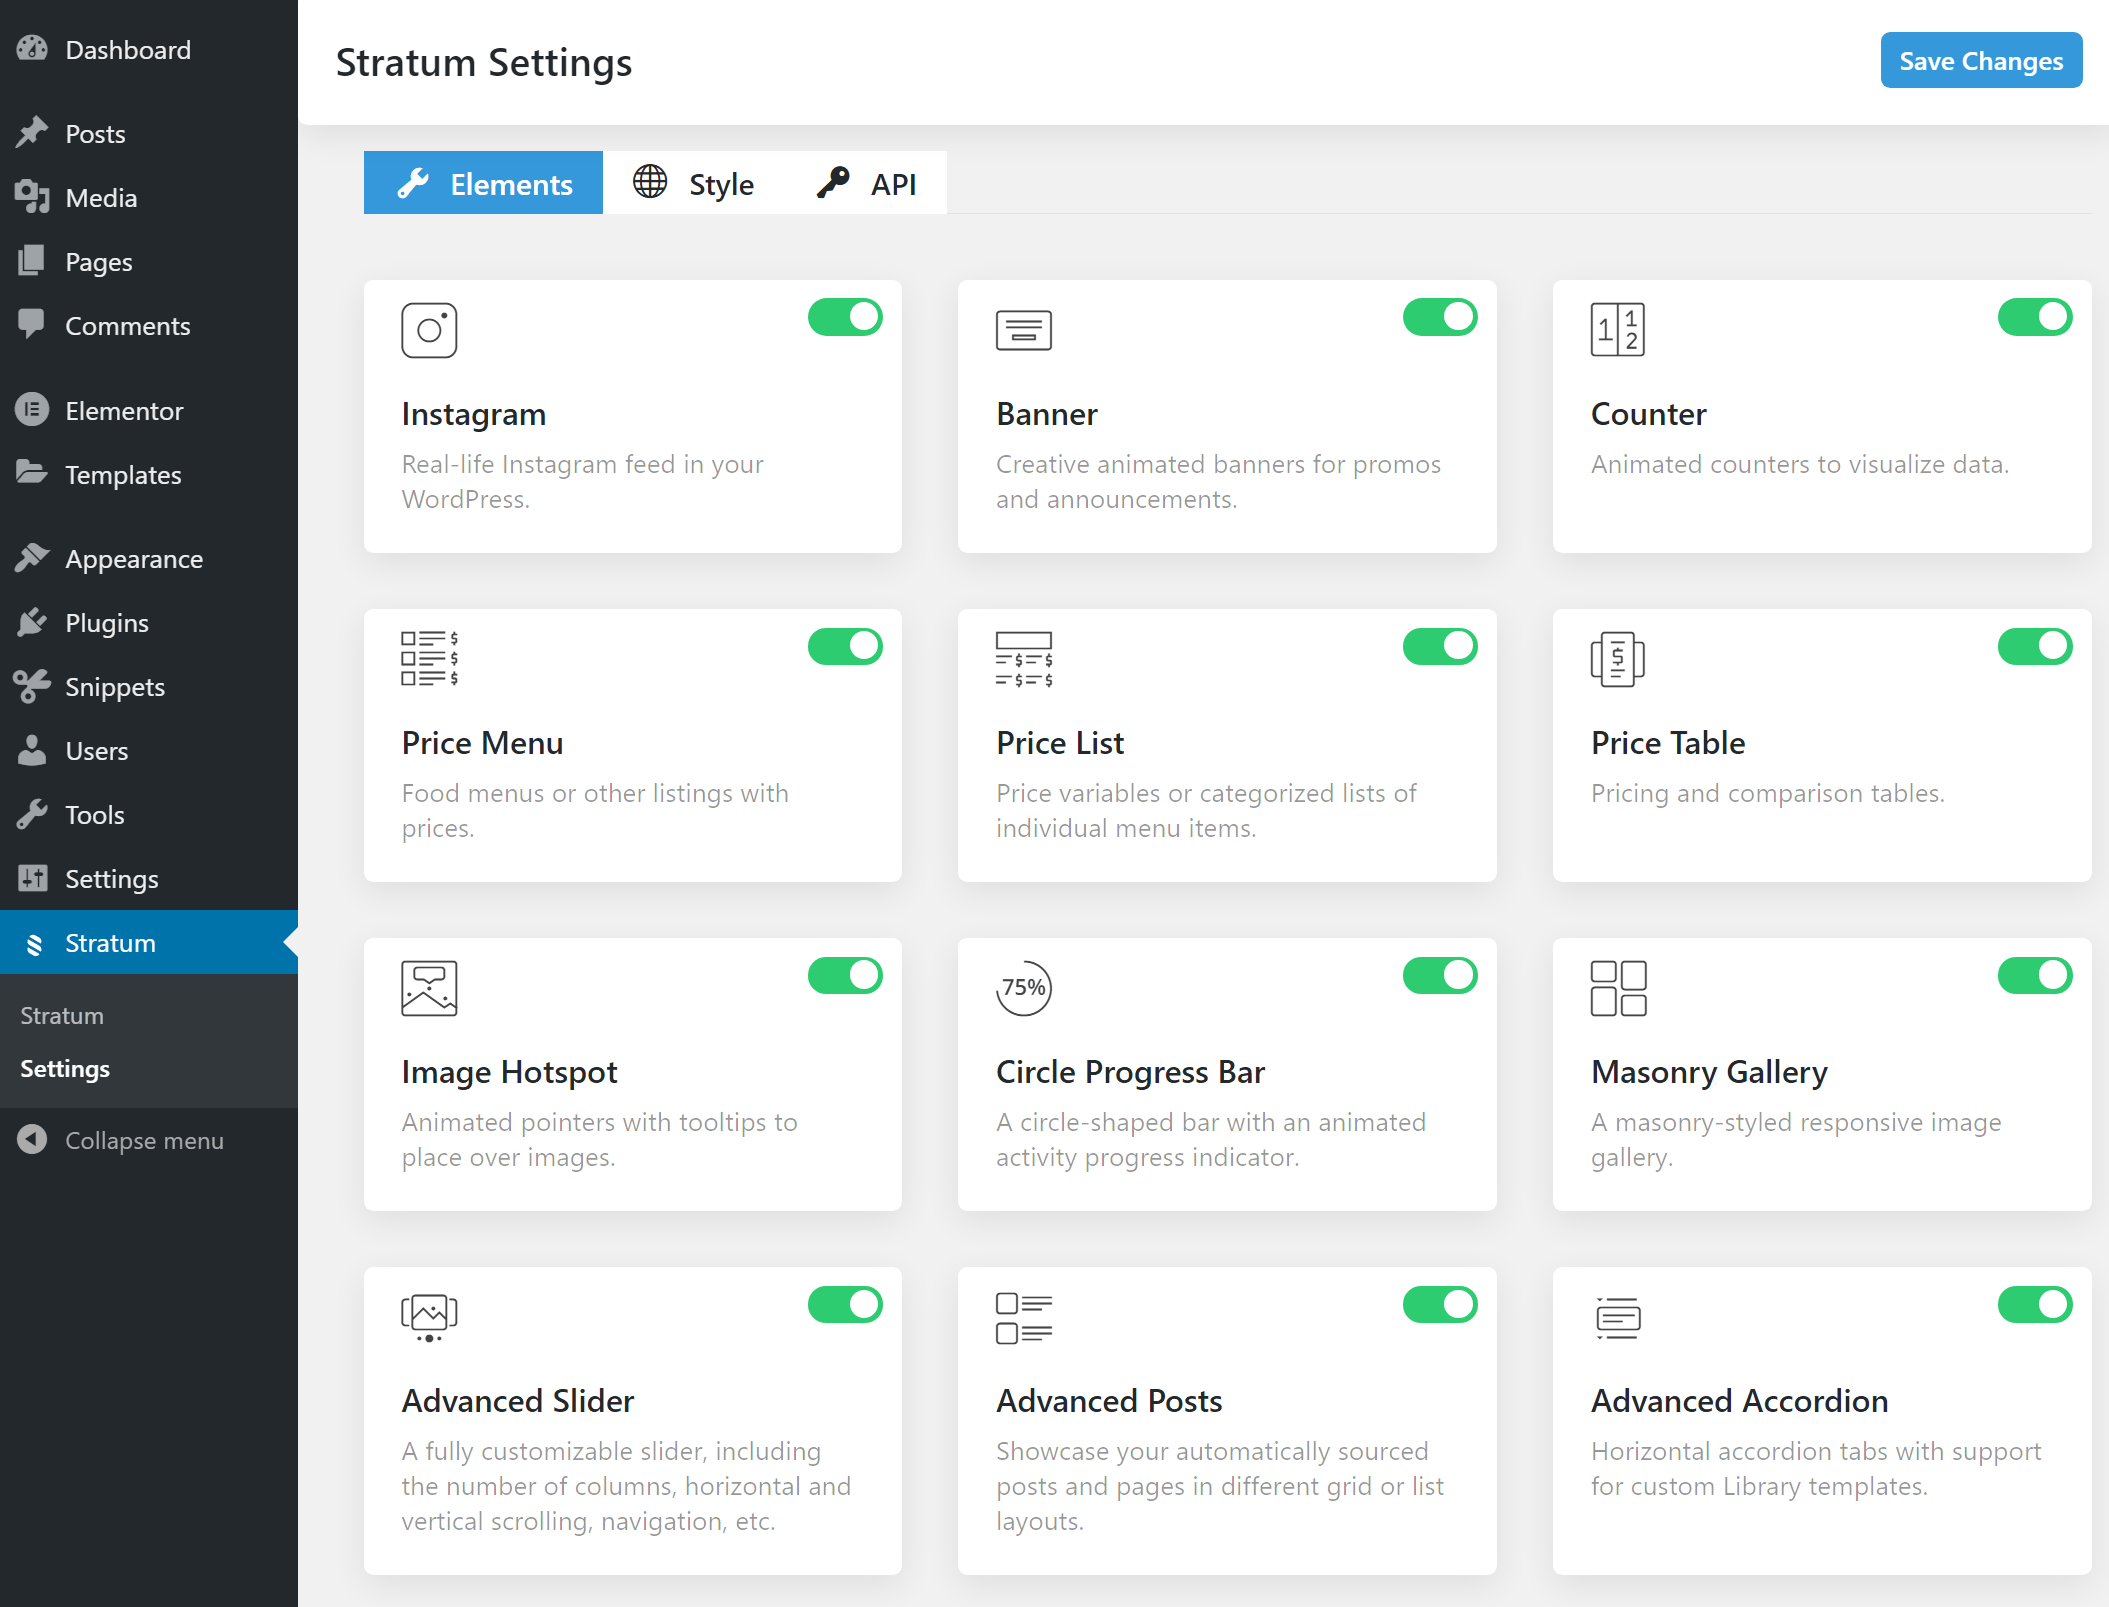Screen dimensions: 2109x1607
Task: Click the Dashboard gauge icon
Action: coord(32,49)
